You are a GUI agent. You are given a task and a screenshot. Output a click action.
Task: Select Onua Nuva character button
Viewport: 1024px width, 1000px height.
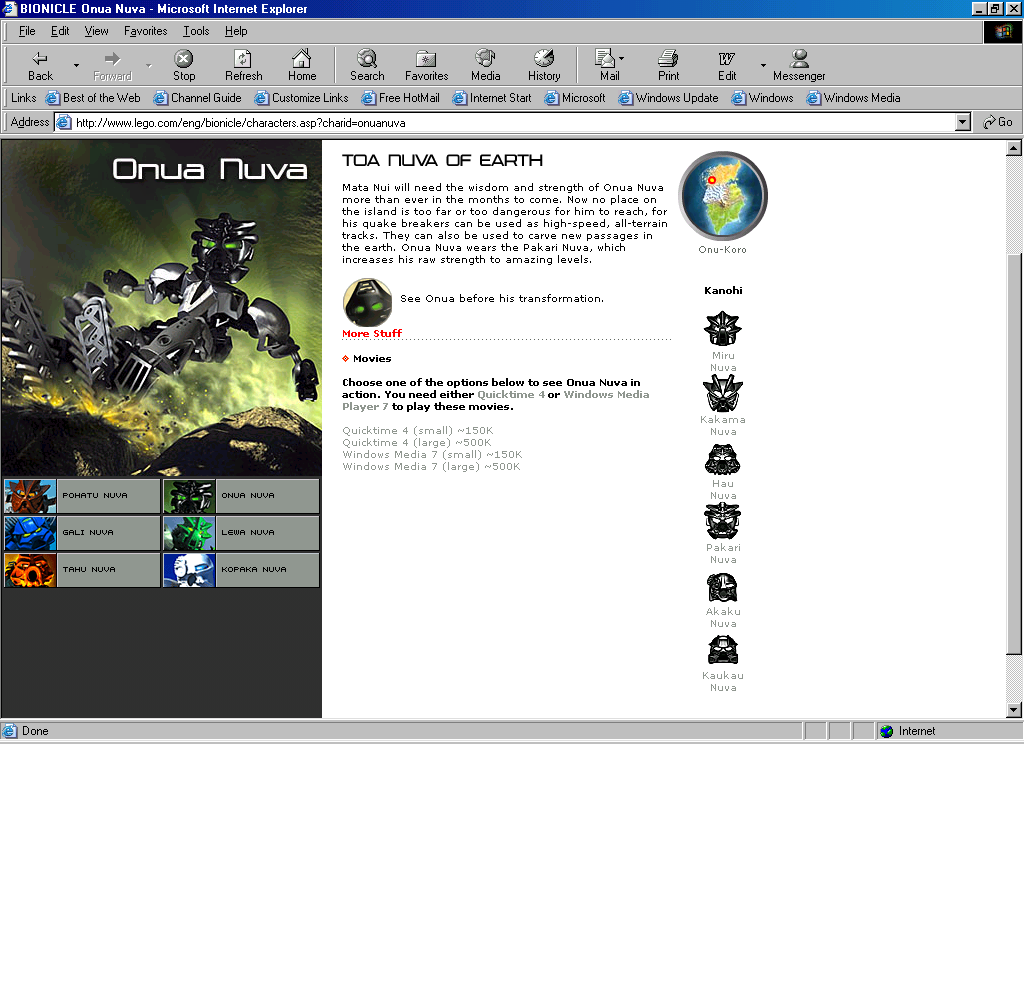(241, 496)
